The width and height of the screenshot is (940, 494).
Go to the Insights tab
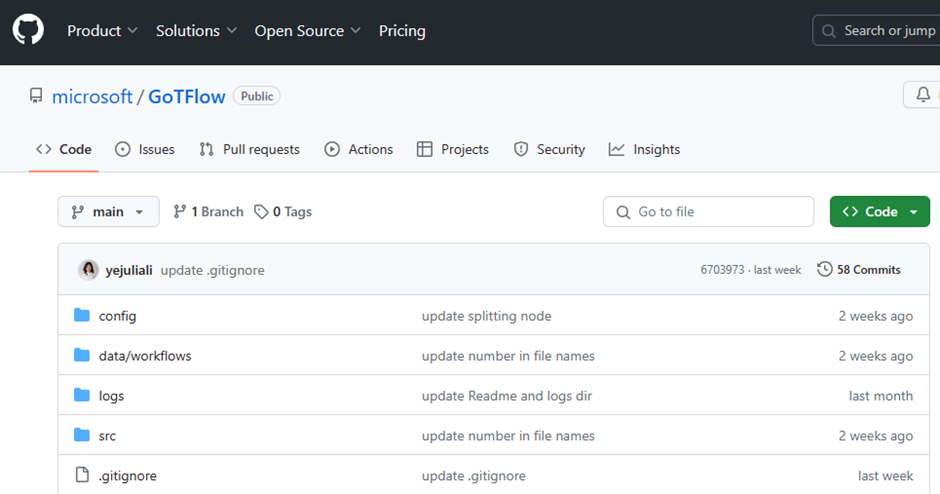[x=644, y=150]
